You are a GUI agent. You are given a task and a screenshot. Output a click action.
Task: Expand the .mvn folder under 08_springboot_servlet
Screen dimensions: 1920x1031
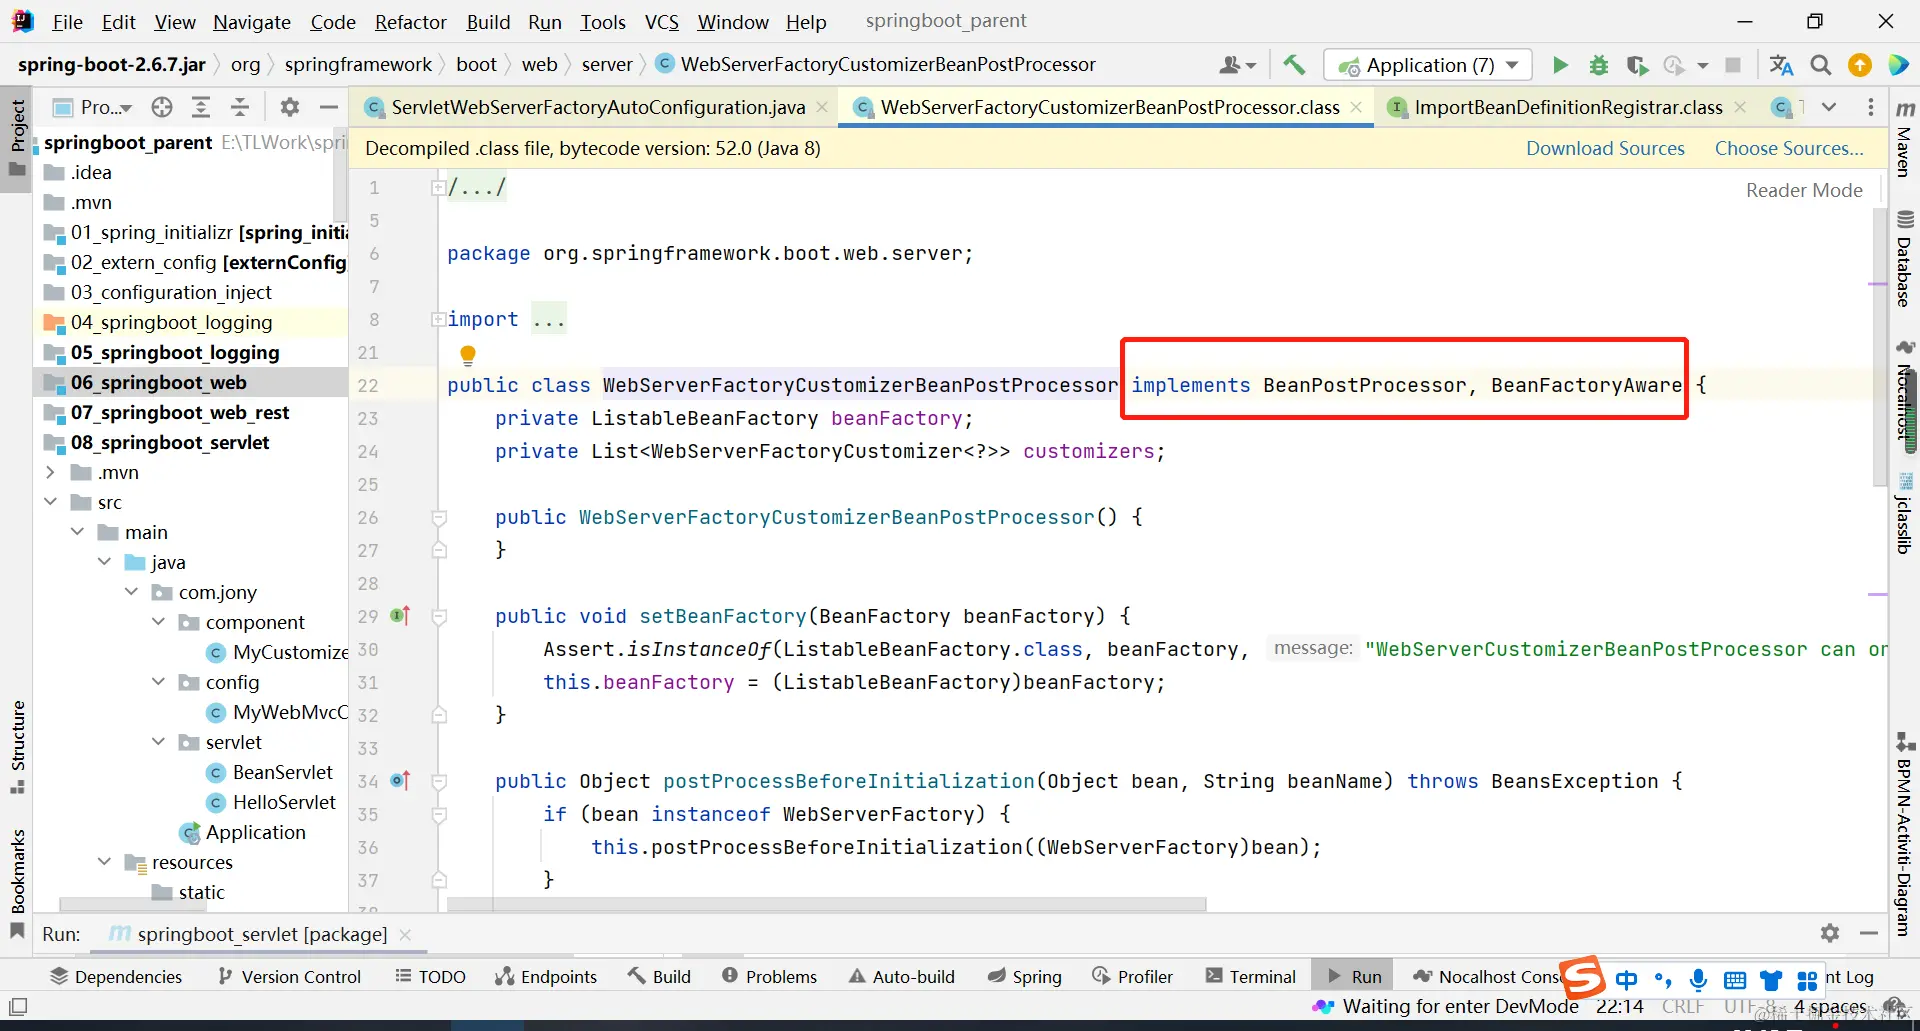51,472
